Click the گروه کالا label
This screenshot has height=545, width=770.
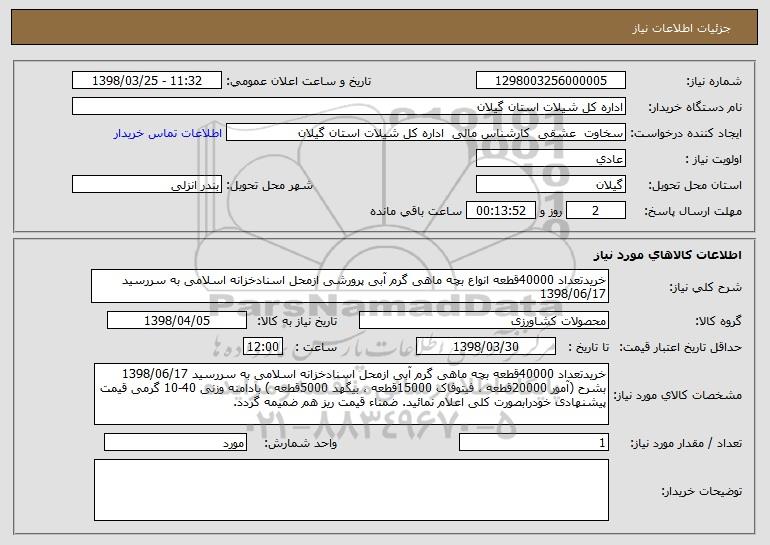[718, 321]
